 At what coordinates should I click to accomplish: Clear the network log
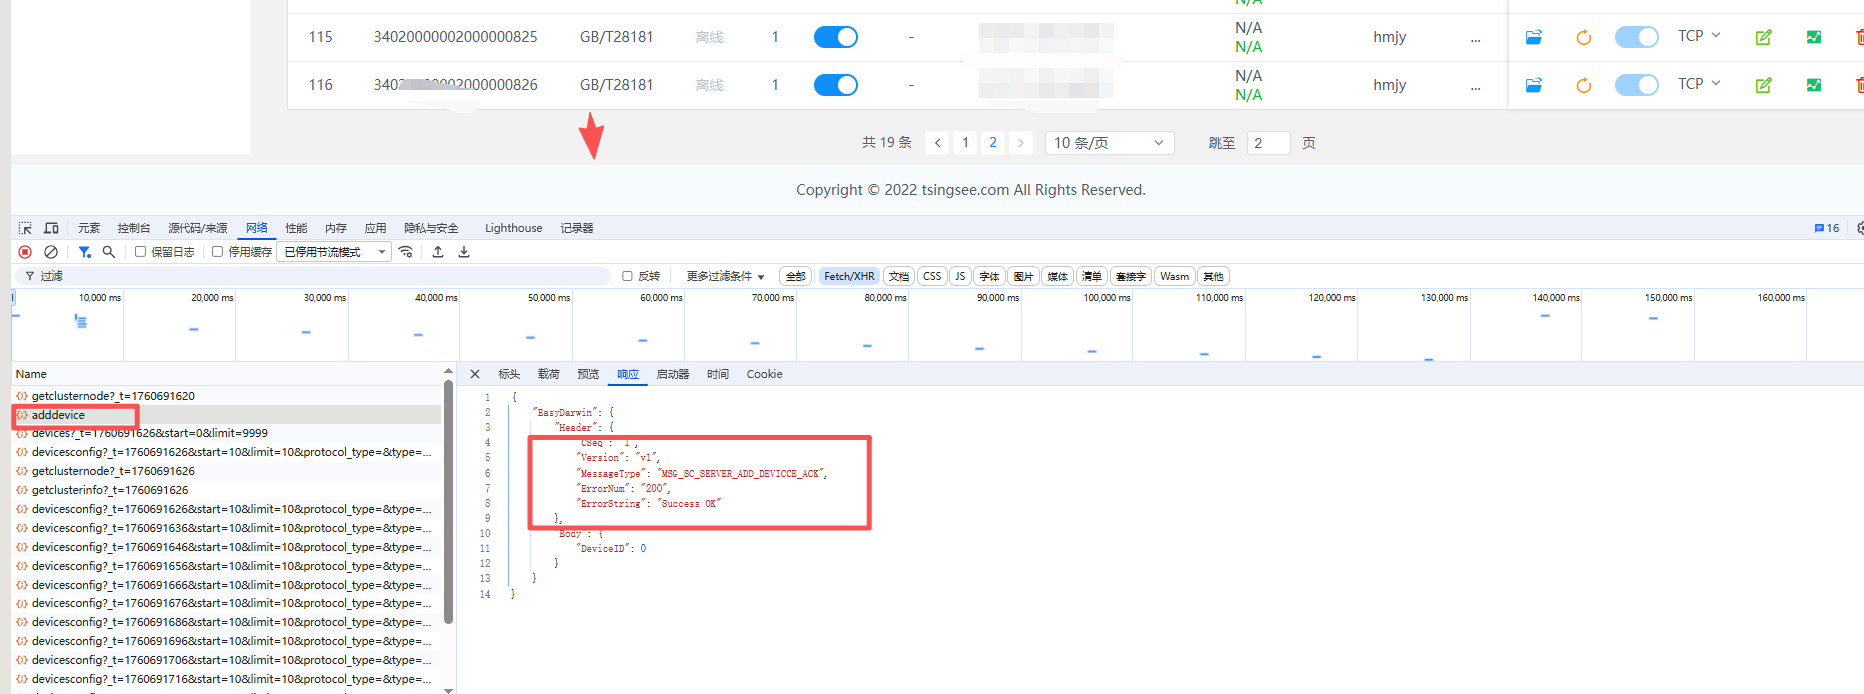coord(51,252)
